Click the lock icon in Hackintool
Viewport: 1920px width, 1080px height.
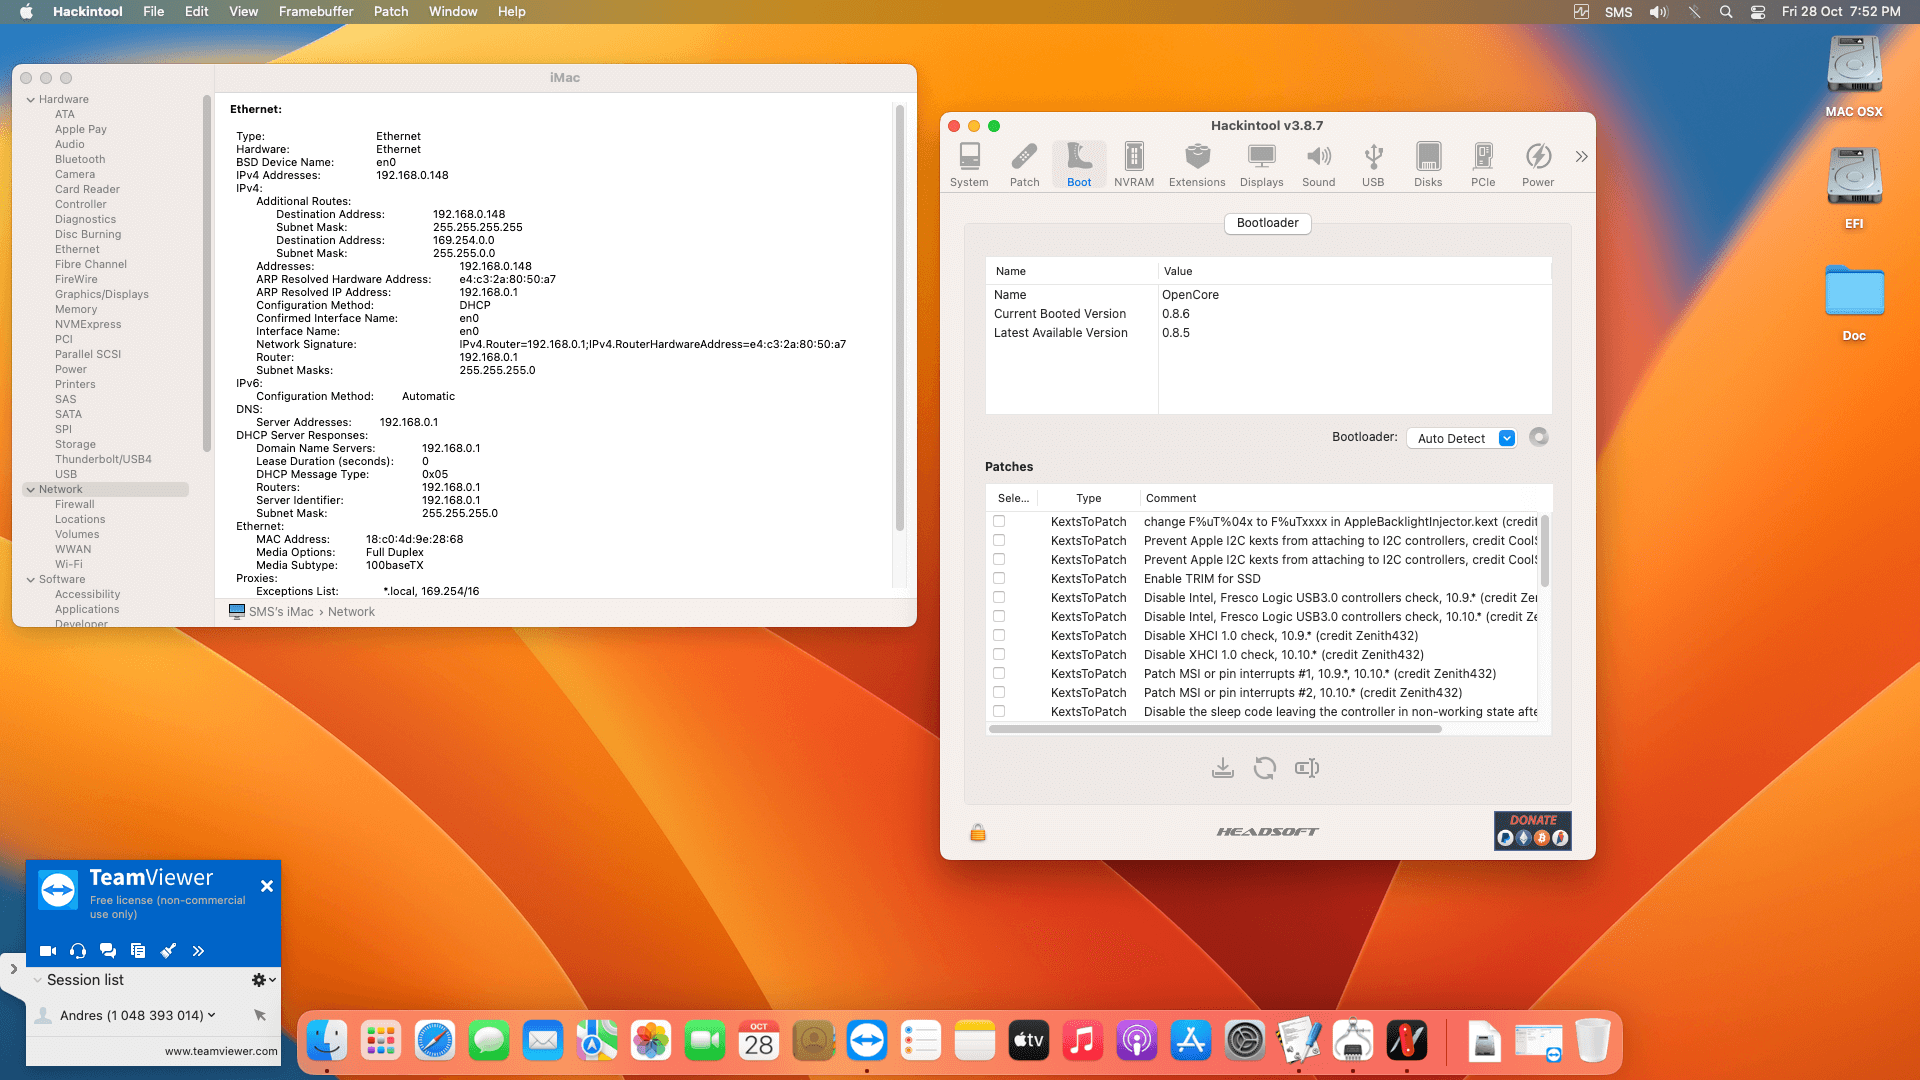point(977,832)
